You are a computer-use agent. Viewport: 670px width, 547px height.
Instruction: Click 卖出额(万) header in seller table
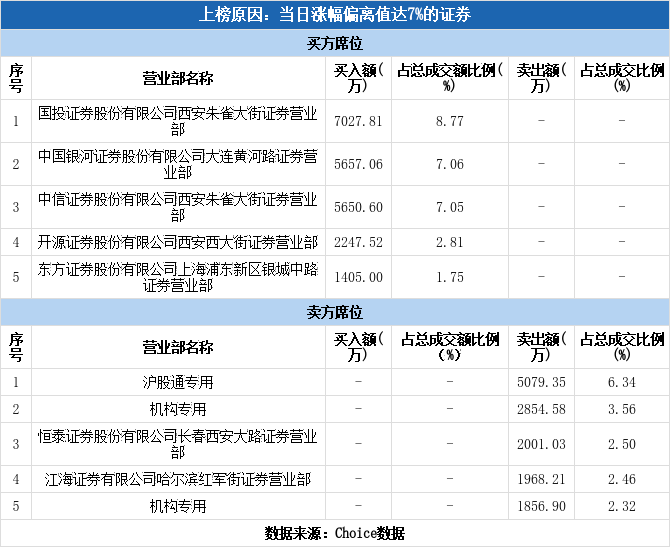click(x=541, y=347)
